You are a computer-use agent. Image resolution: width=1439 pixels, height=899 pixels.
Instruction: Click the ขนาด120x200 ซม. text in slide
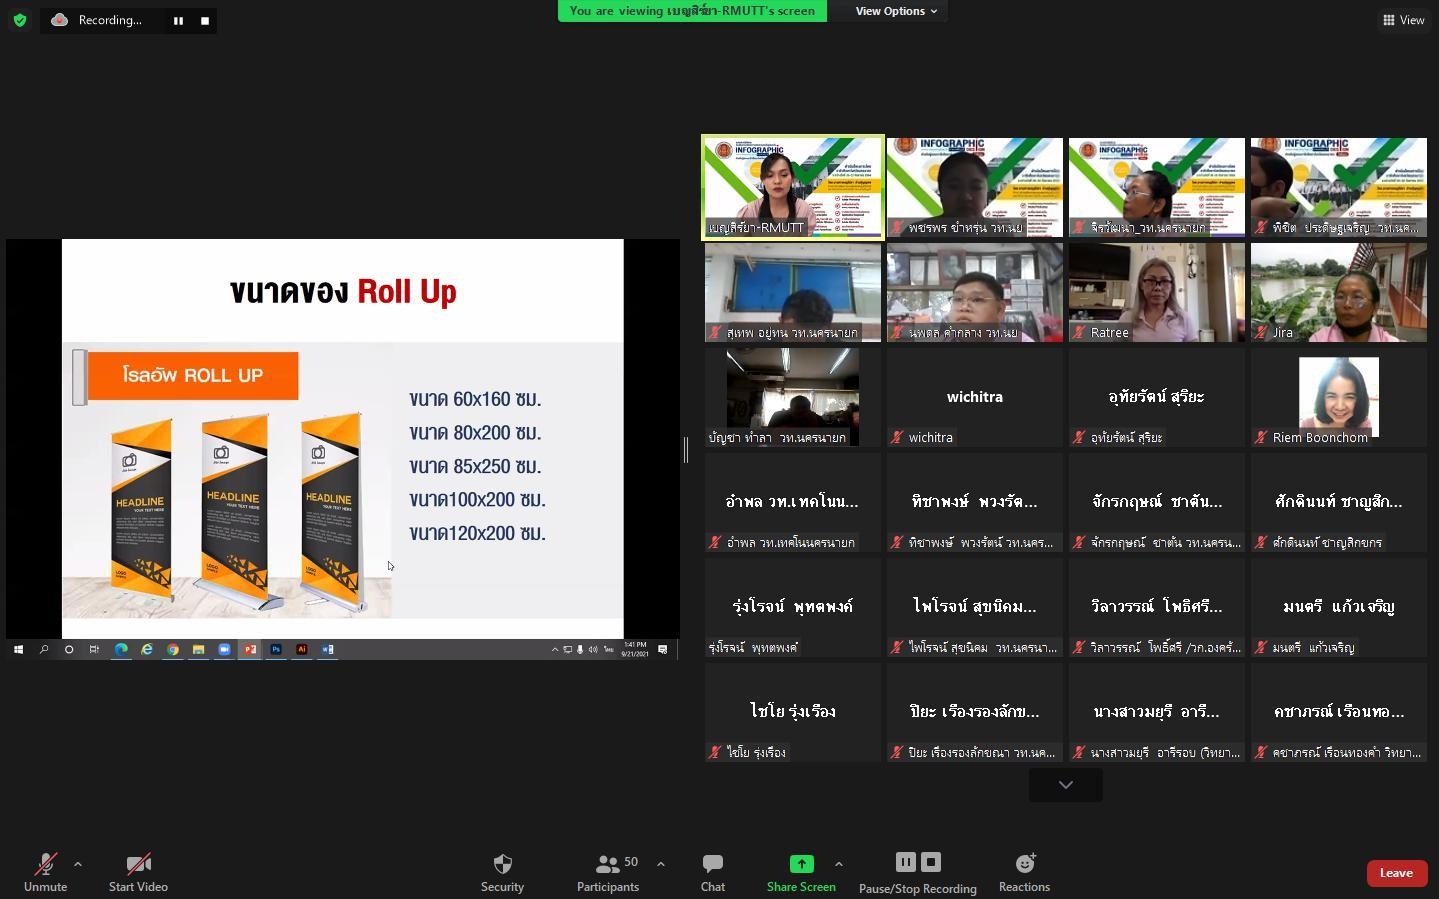[477, 533]
